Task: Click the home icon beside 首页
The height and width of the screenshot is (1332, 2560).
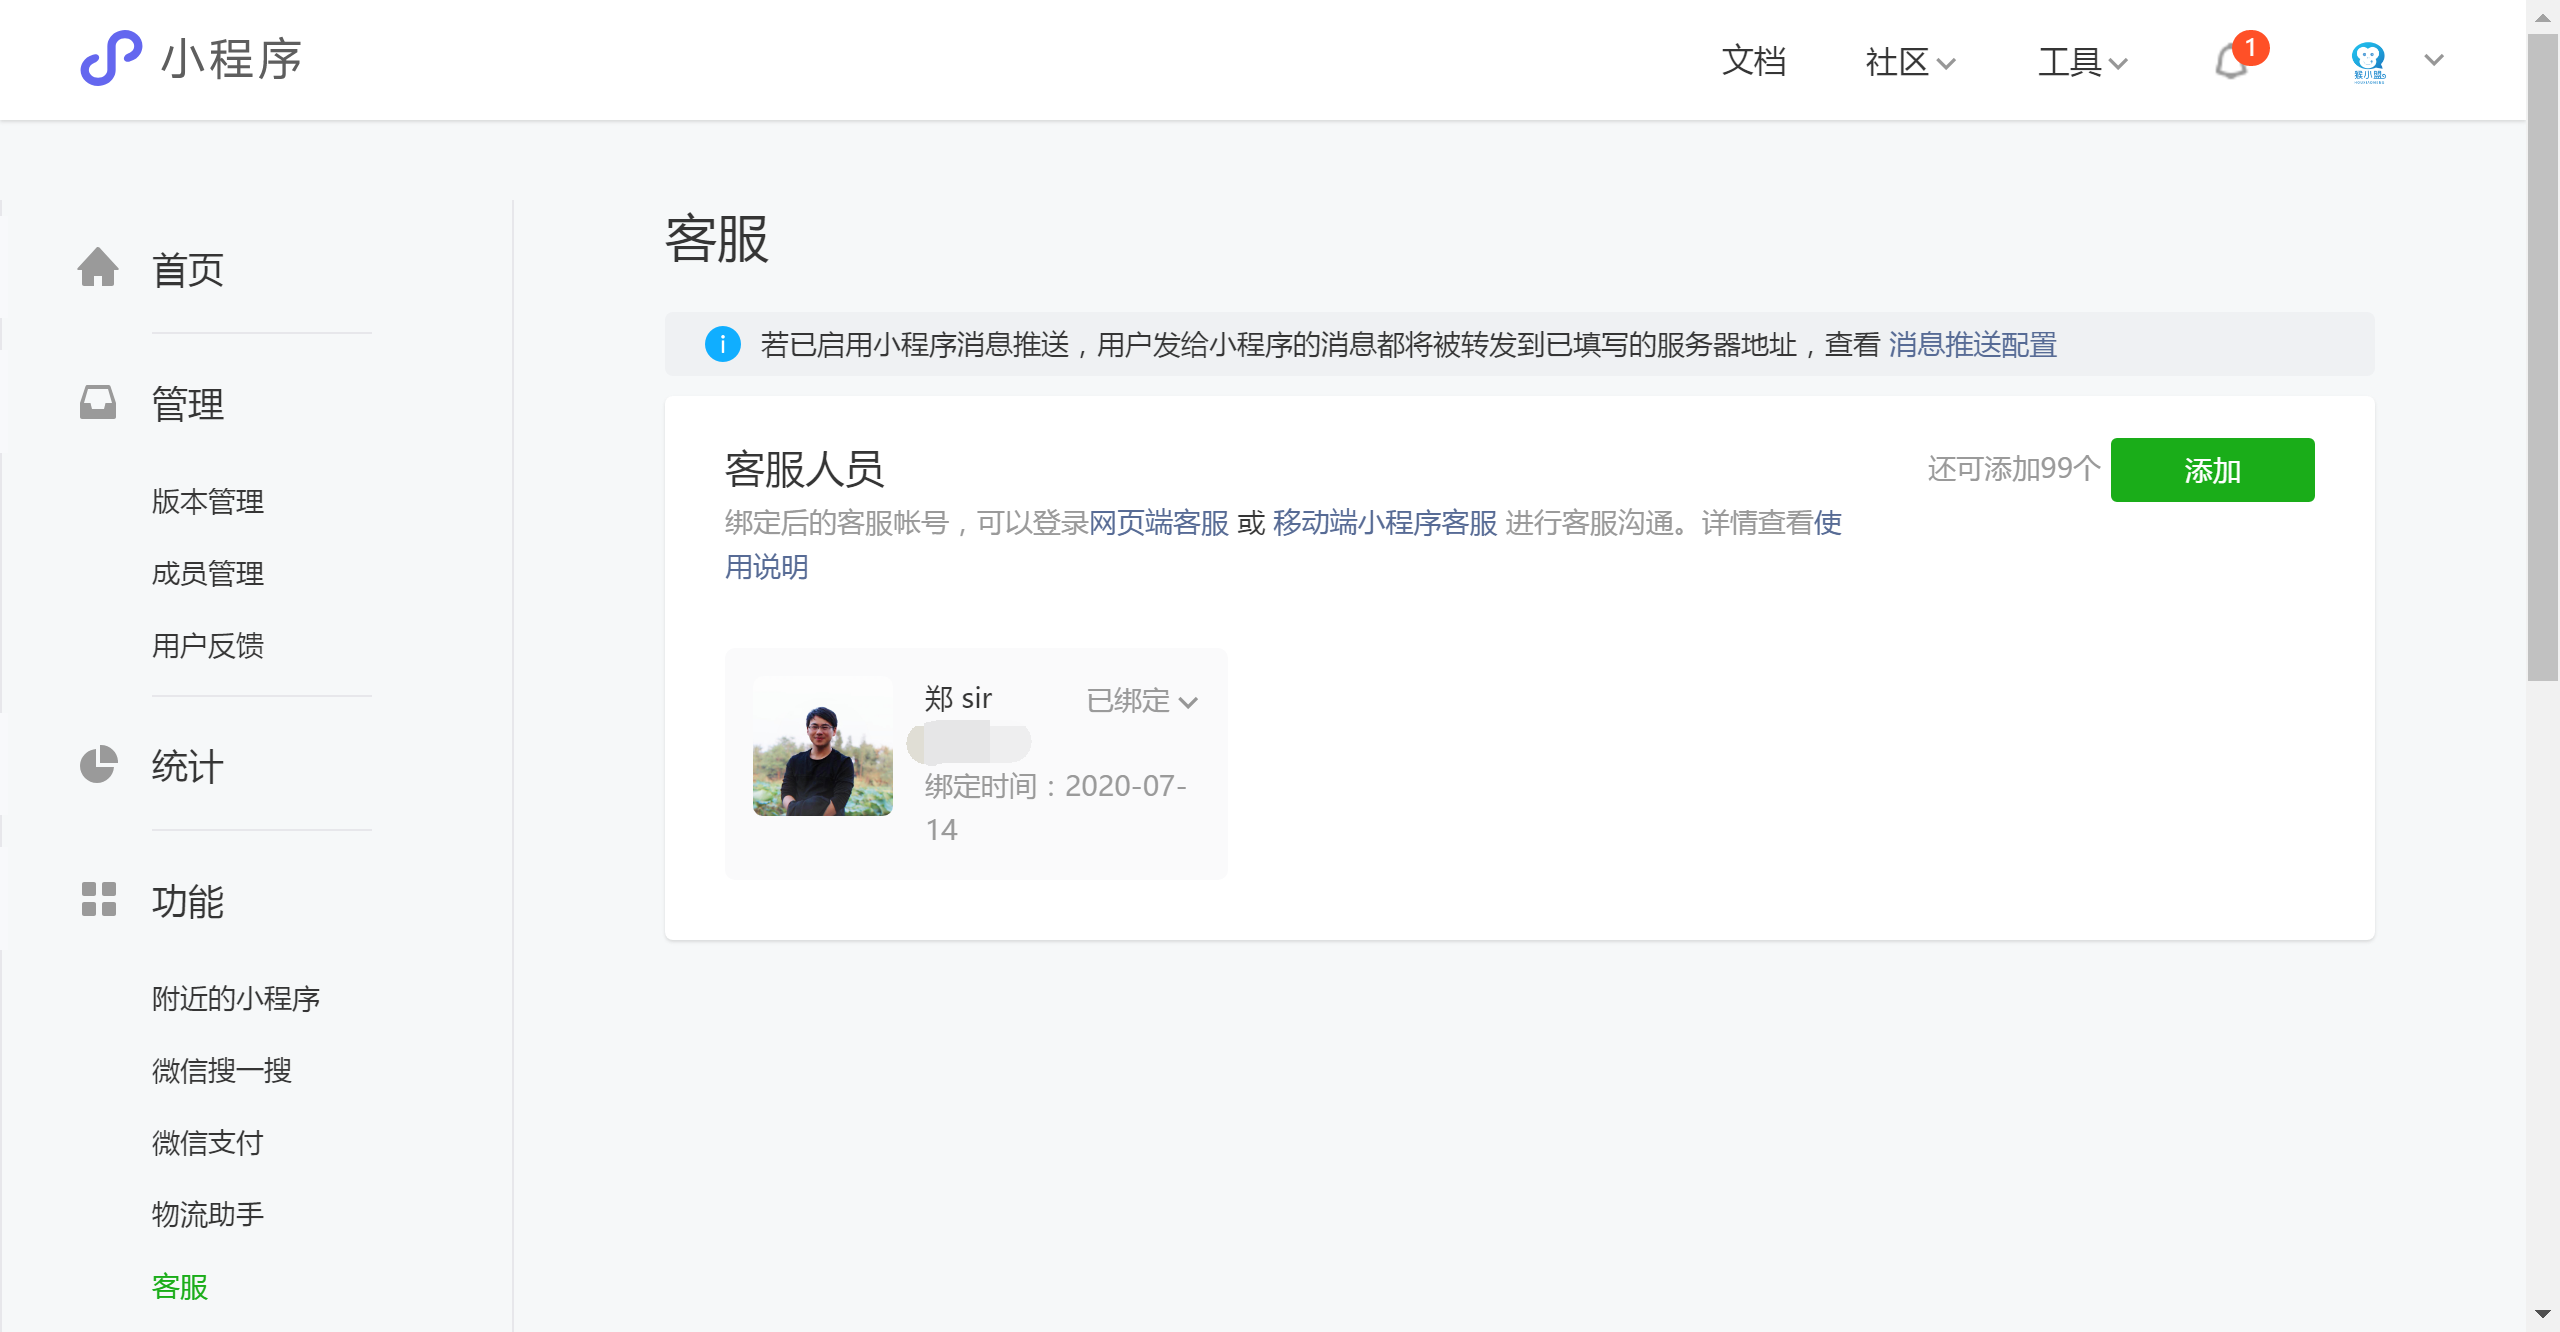Action: point(98,268)
